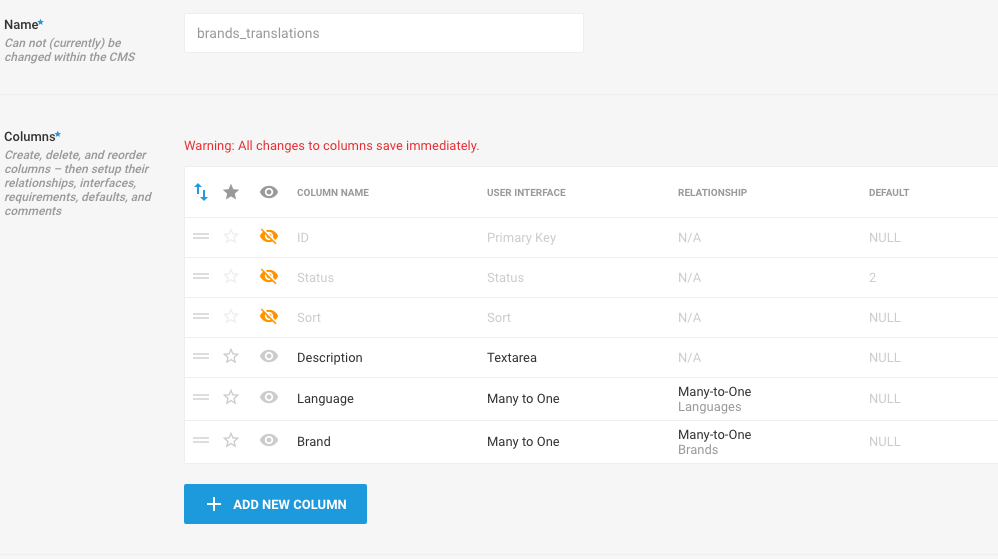Click the Add New Column button

coord(275,504)
